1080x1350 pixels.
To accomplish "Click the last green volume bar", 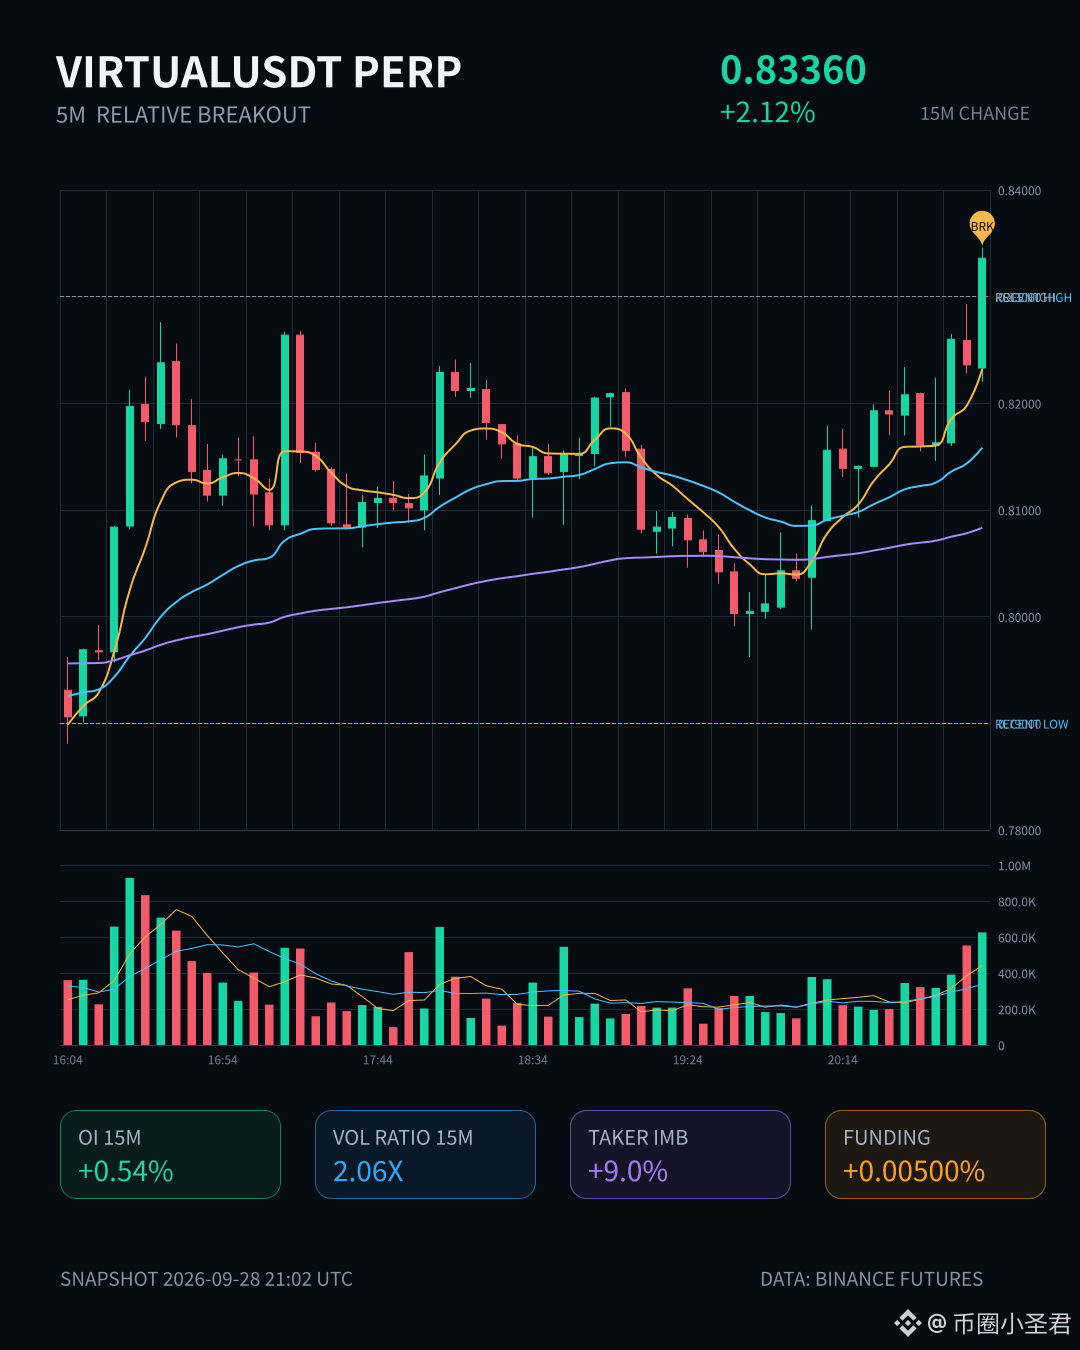I will pos(982,989).
